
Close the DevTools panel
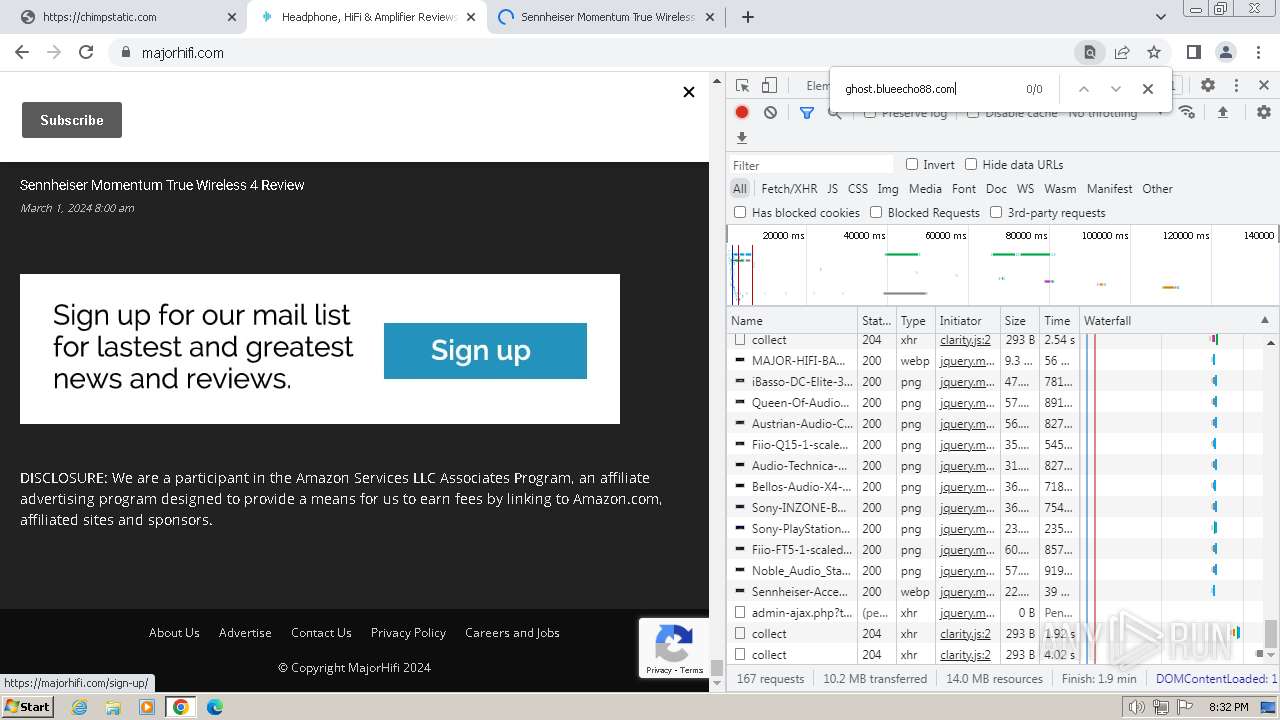tap(1264, 86)
